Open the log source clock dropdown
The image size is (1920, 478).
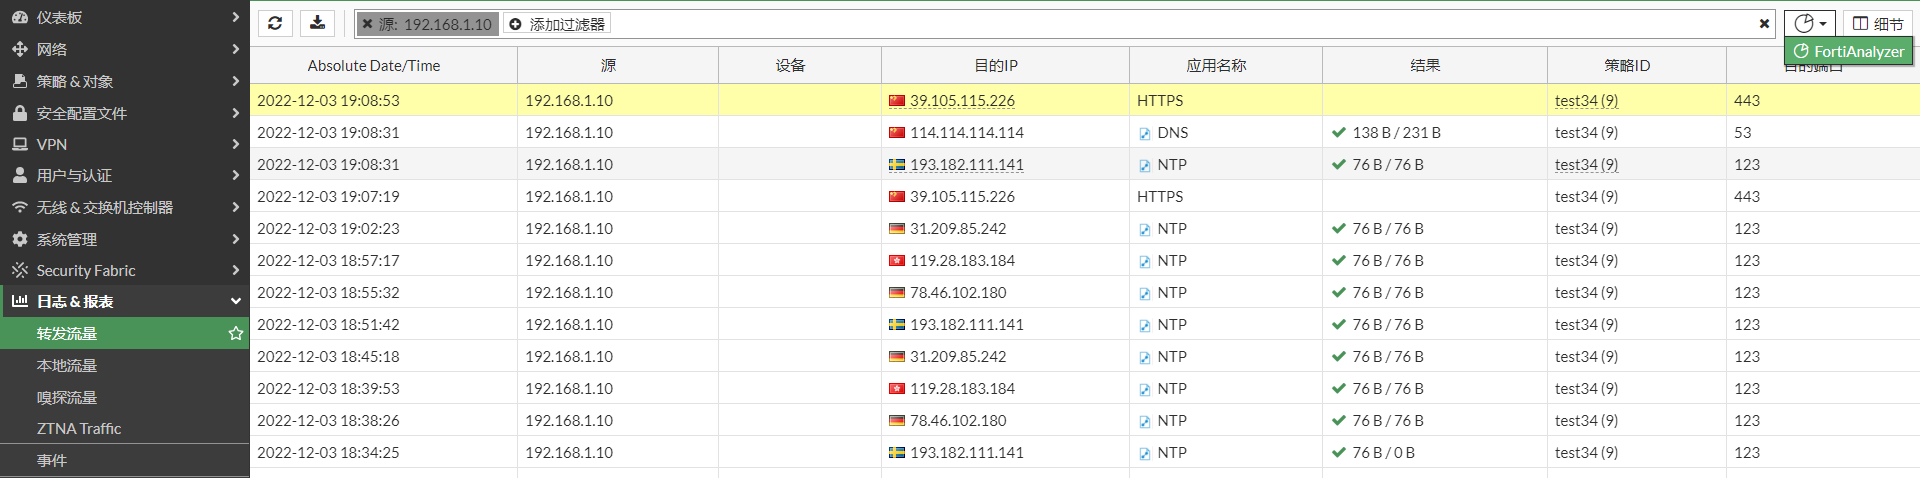pyautogui.click(x=1809, y=23)
